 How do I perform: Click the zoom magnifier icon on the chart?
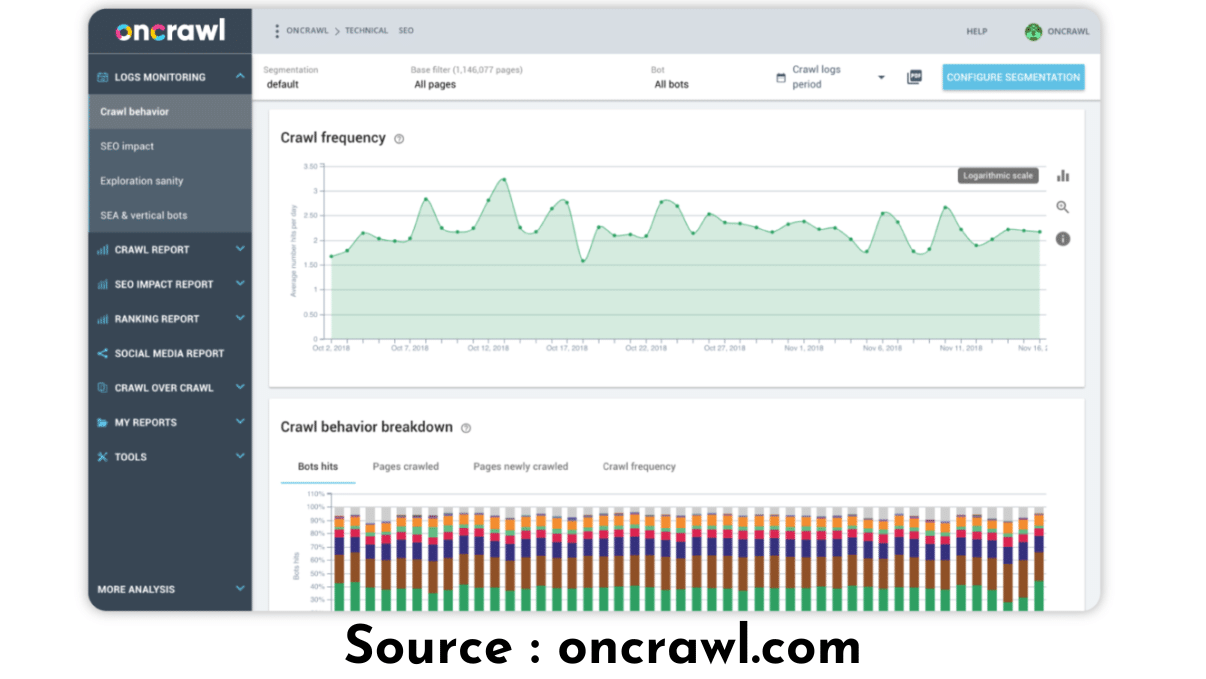point(1063,207)
